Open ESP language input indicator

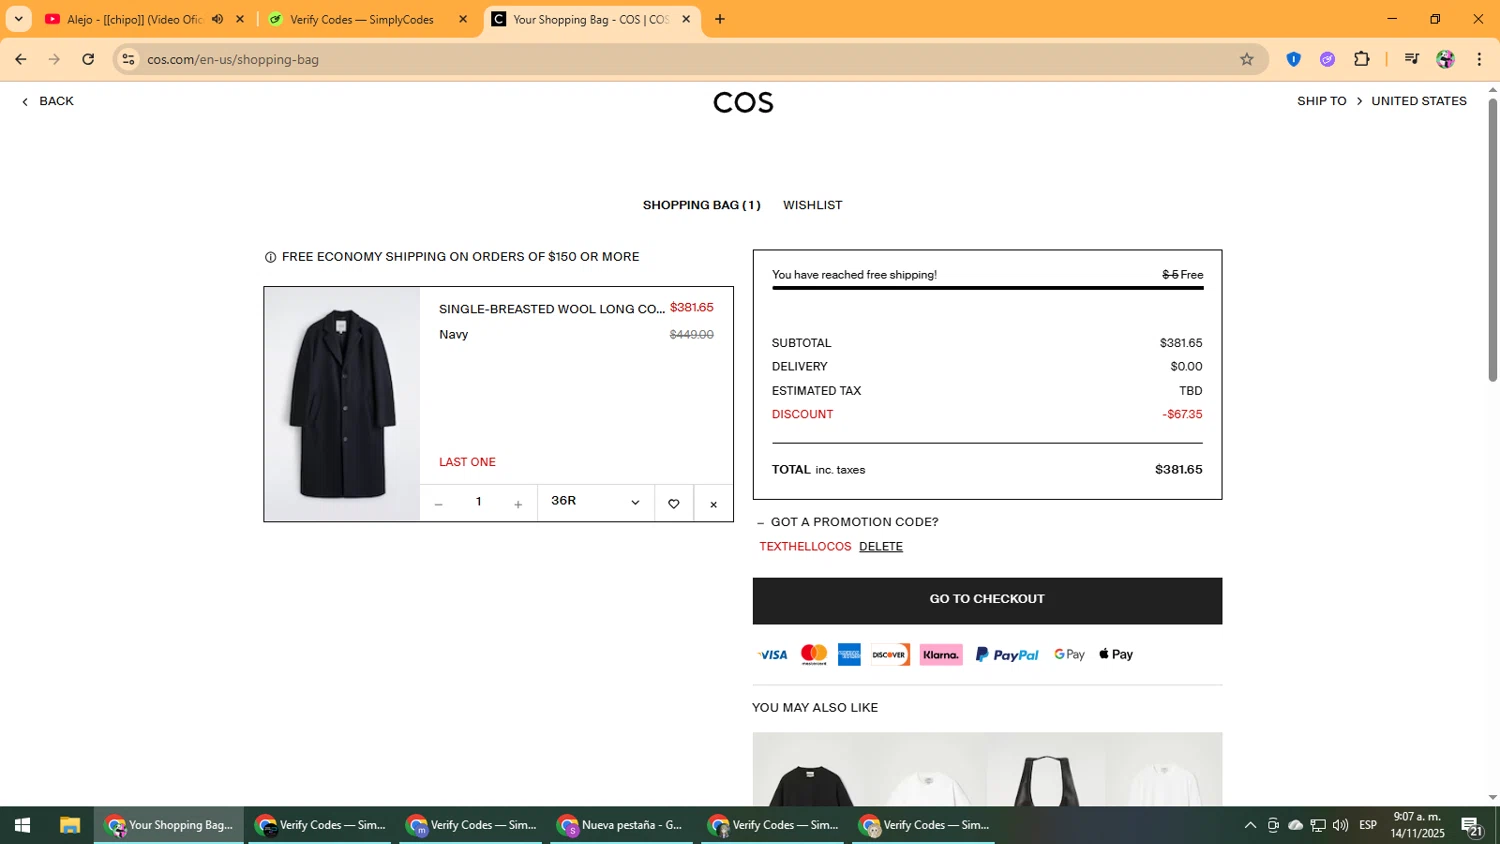coord(1368,825)
